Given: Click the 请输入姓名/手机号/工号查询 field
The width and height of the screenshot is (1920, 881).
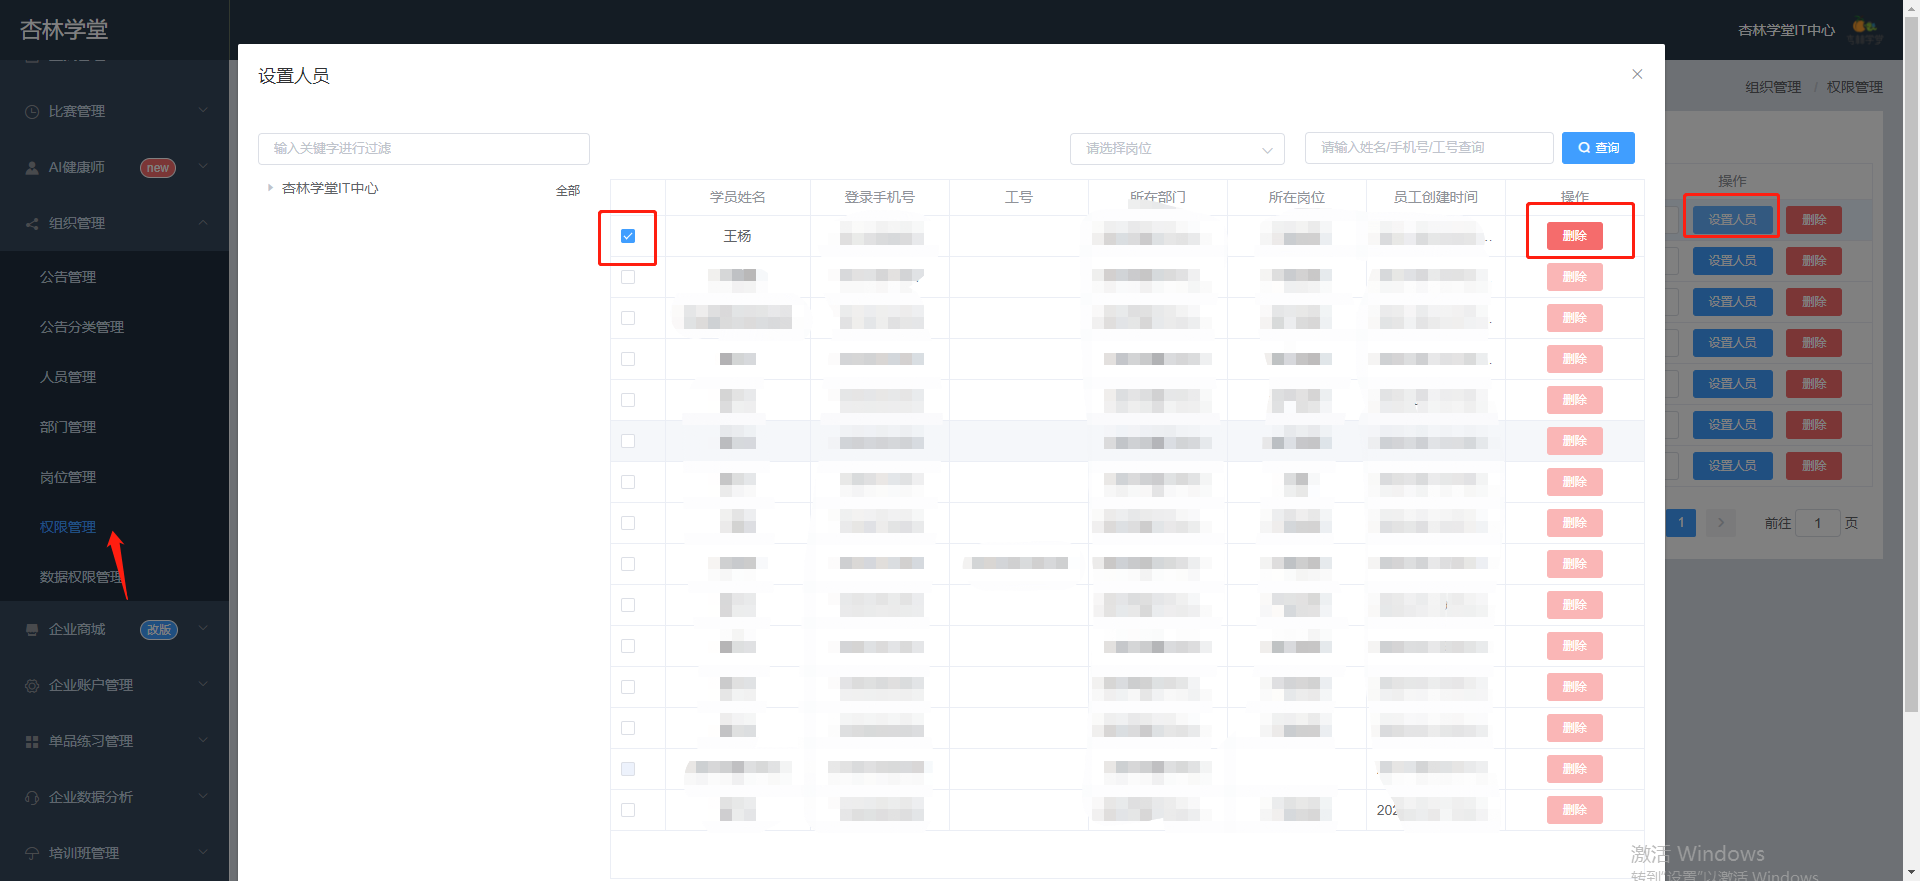Looking at the screenshot, I should (1429, 148).
